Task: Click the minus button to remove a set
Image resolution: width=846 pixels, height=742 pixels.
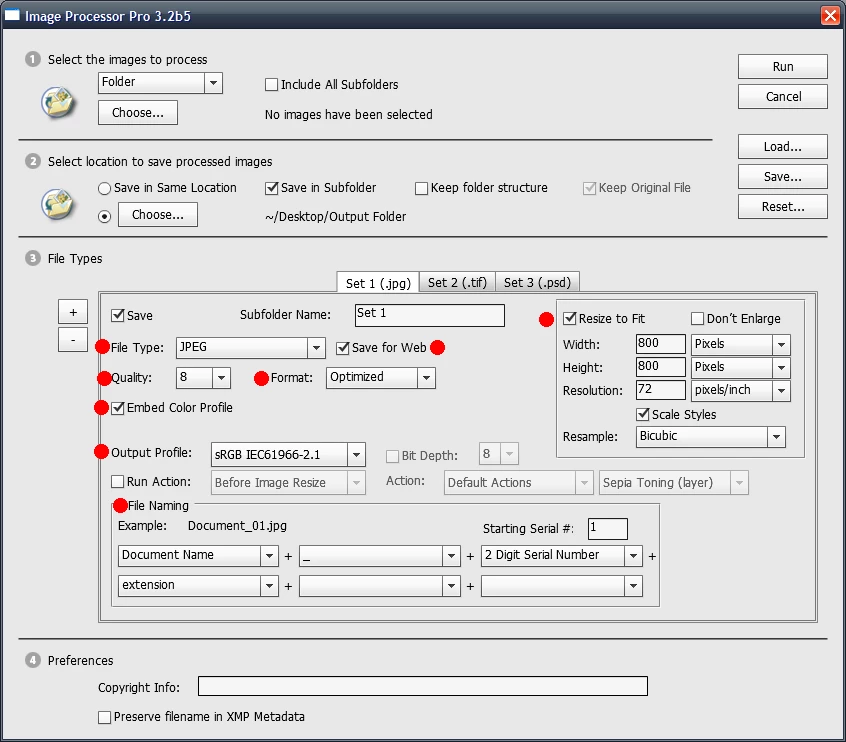Action: point(73,339)
